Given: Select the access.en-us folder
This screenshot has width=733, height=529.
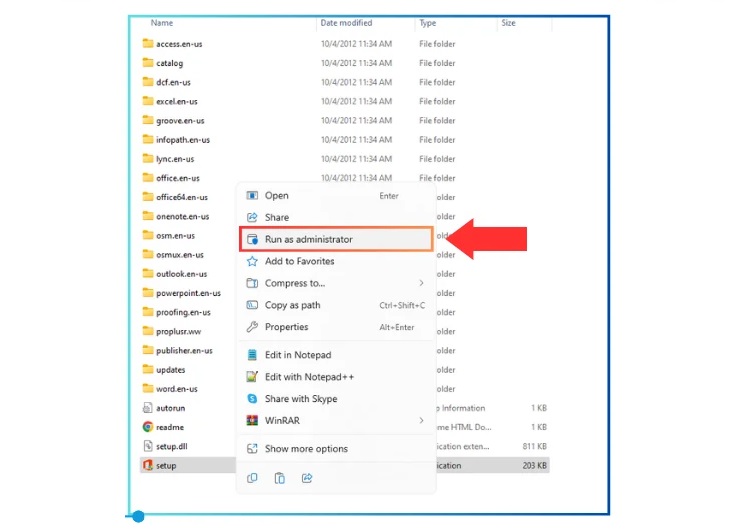Looking at the screenshot, I should (179, 44).
